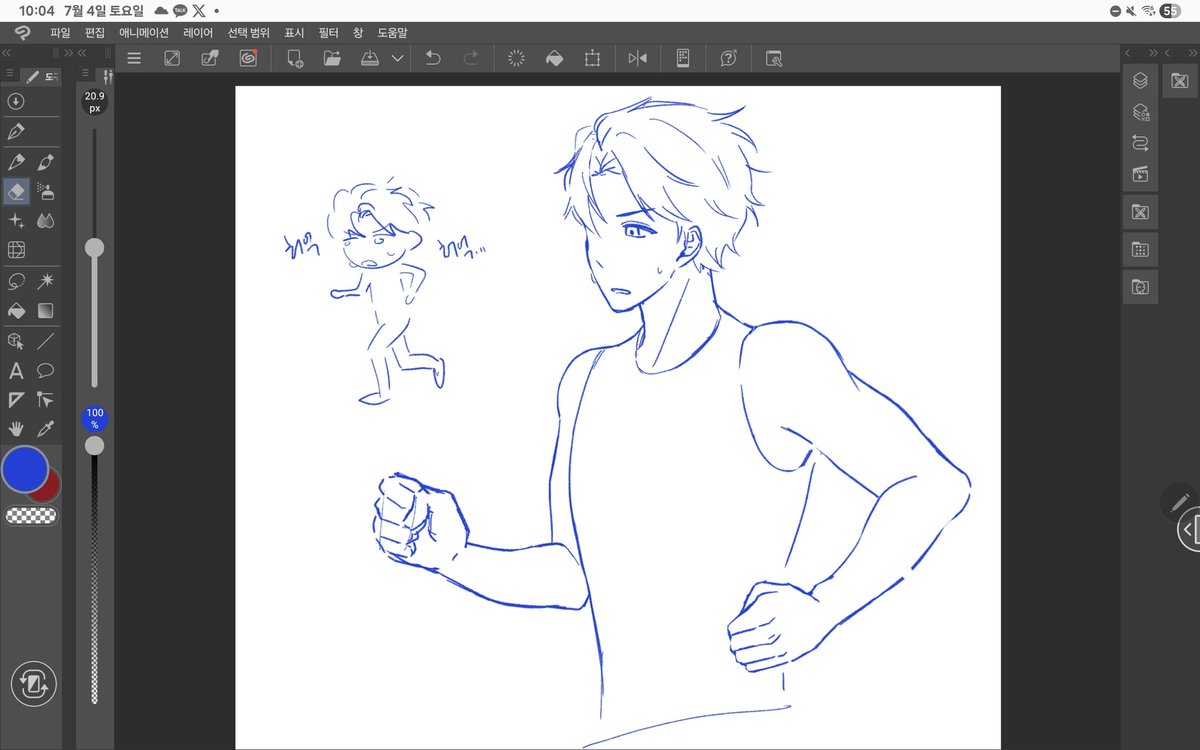Select the straight Line figure tool
This screenshot has height=750, width=1200.
point(45,341)
